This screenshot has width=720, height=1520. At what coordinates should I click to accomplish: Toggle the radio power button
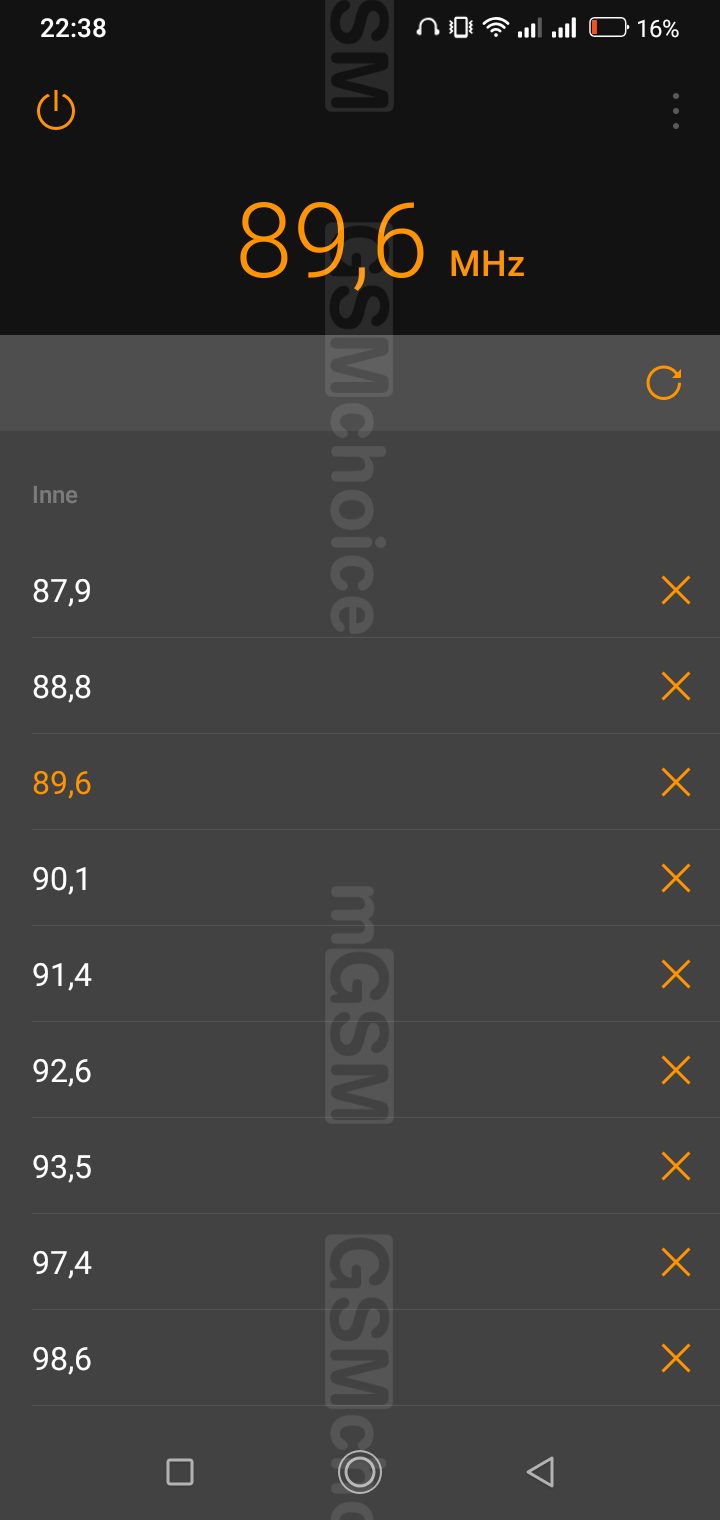pyautogui.click(x=56, y=110)
